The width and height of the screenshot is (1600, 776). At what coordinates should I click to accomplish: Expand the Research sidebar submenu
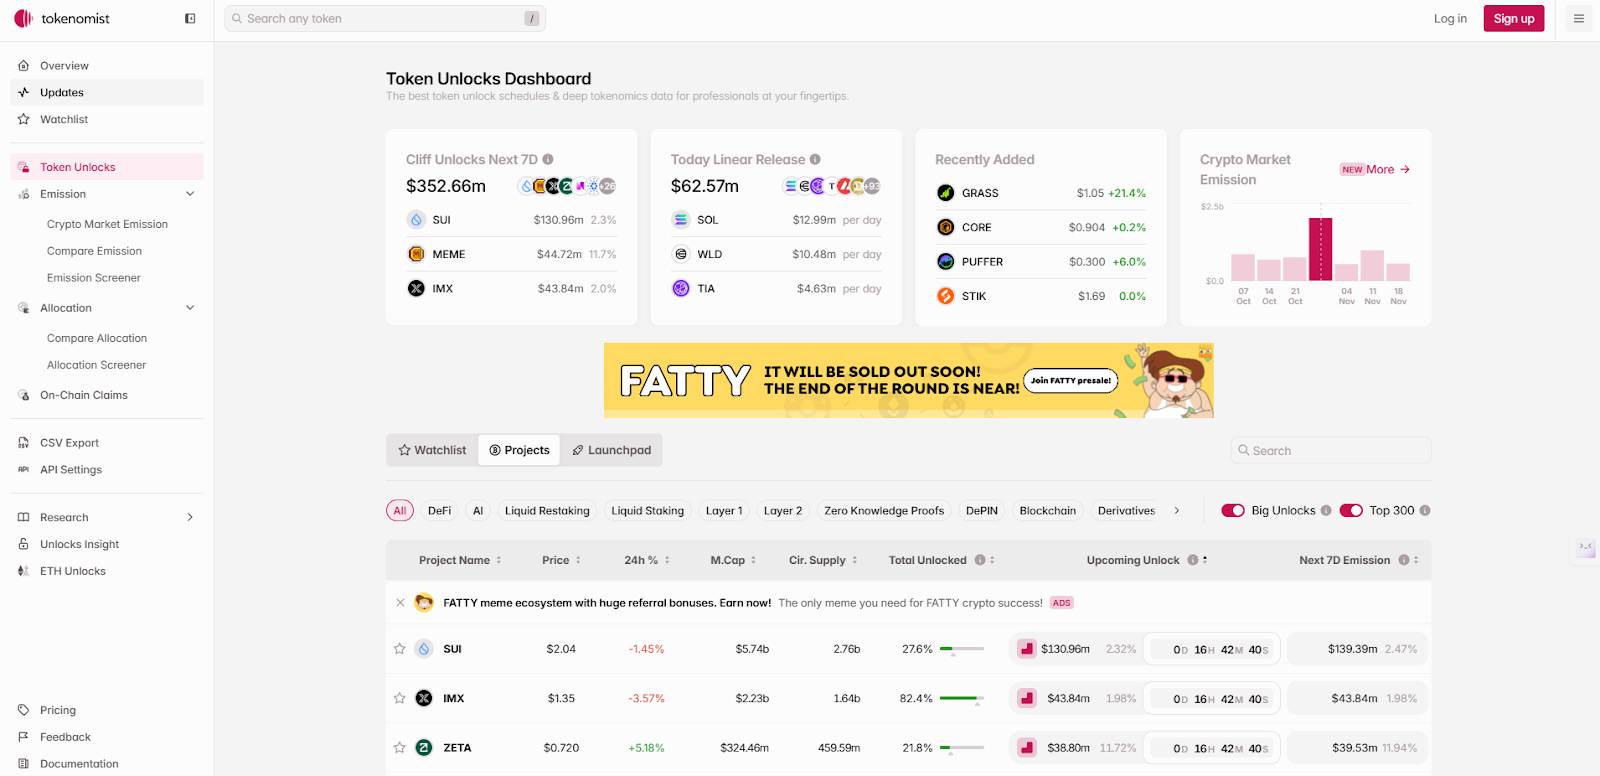(190, 517)
